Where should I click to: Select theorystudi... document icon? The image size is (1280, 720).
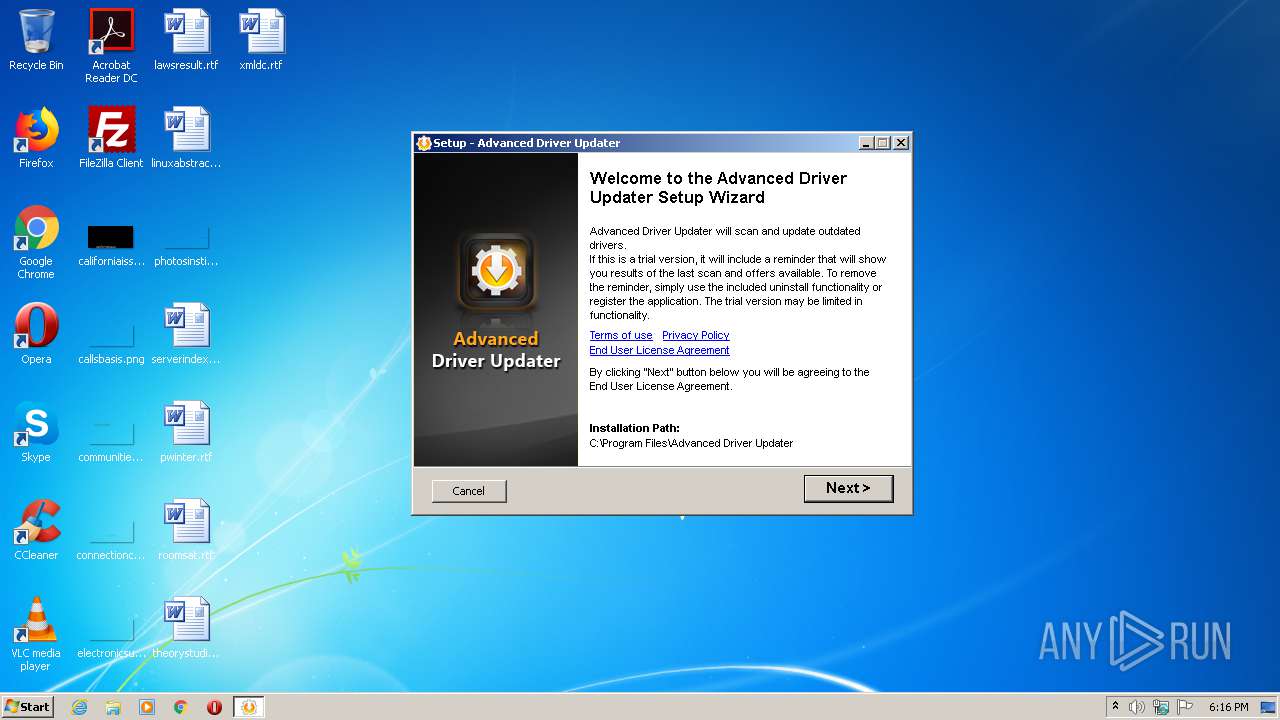click(x=186, y=628)
